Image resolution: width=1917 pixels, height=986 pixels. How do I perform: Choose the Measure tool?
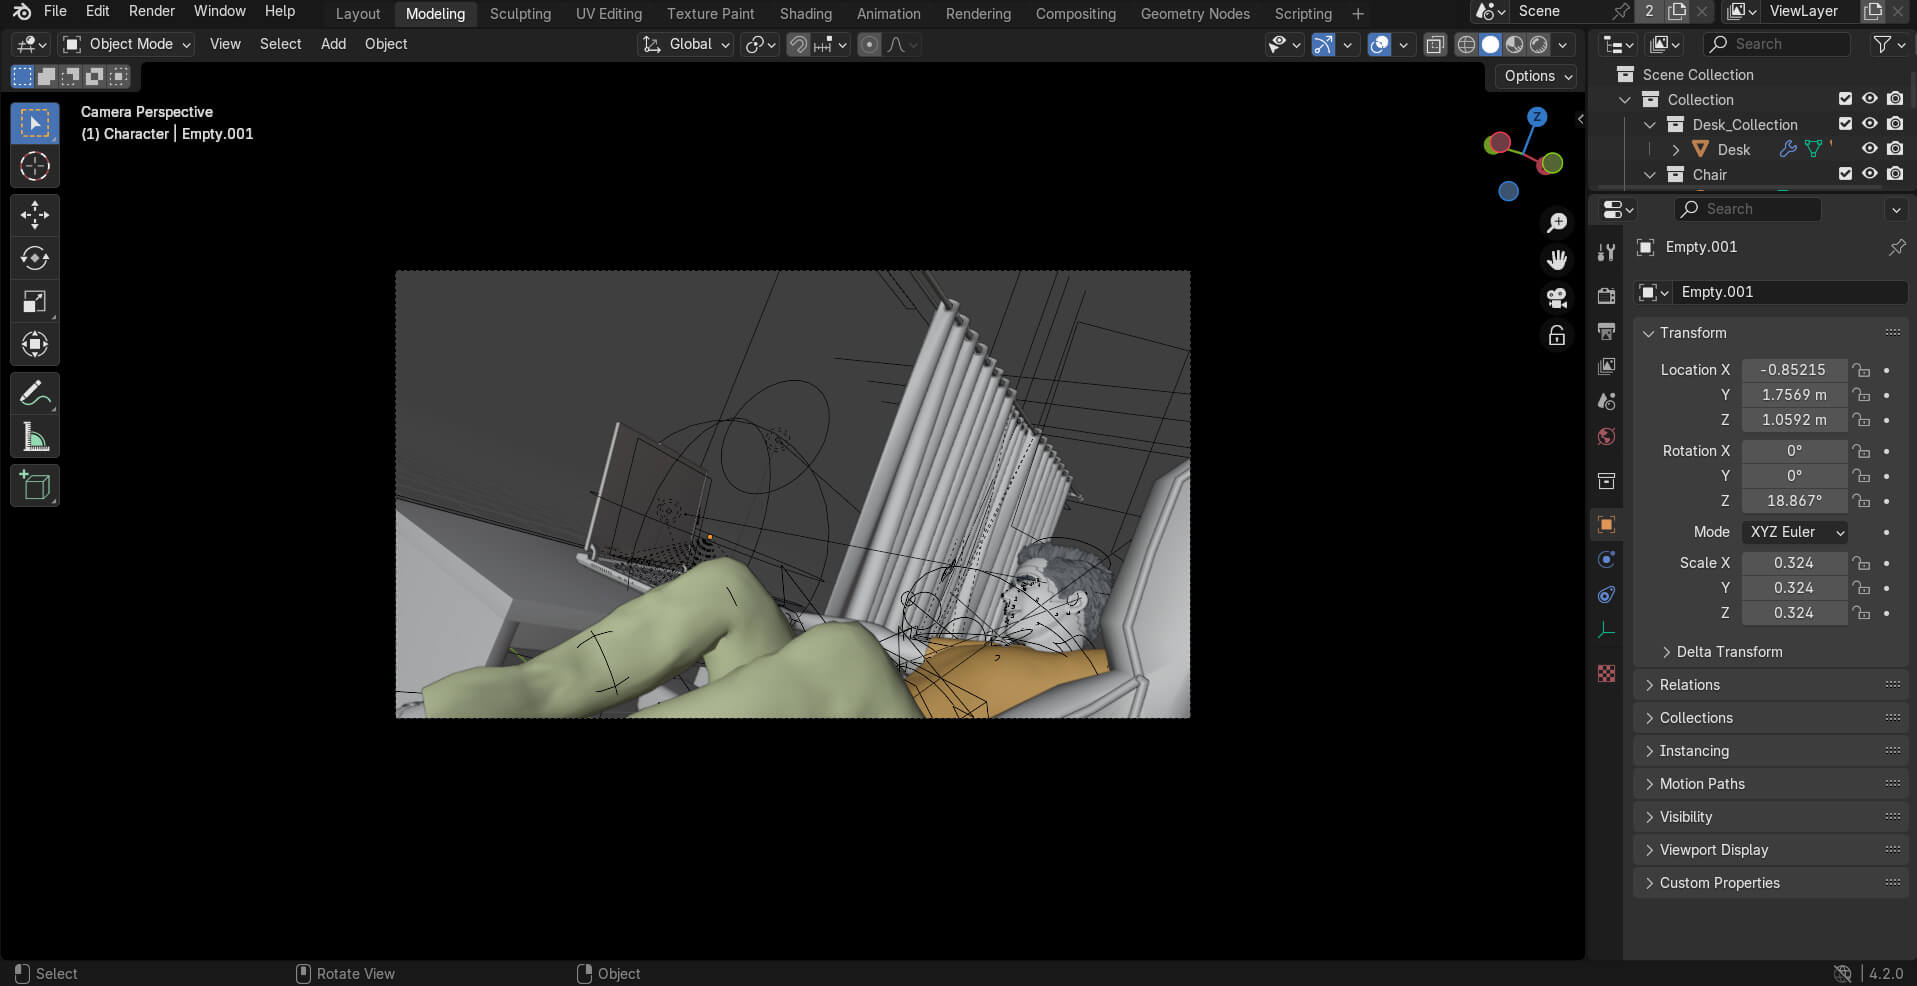pyautogui.click(x=35, y=437)
